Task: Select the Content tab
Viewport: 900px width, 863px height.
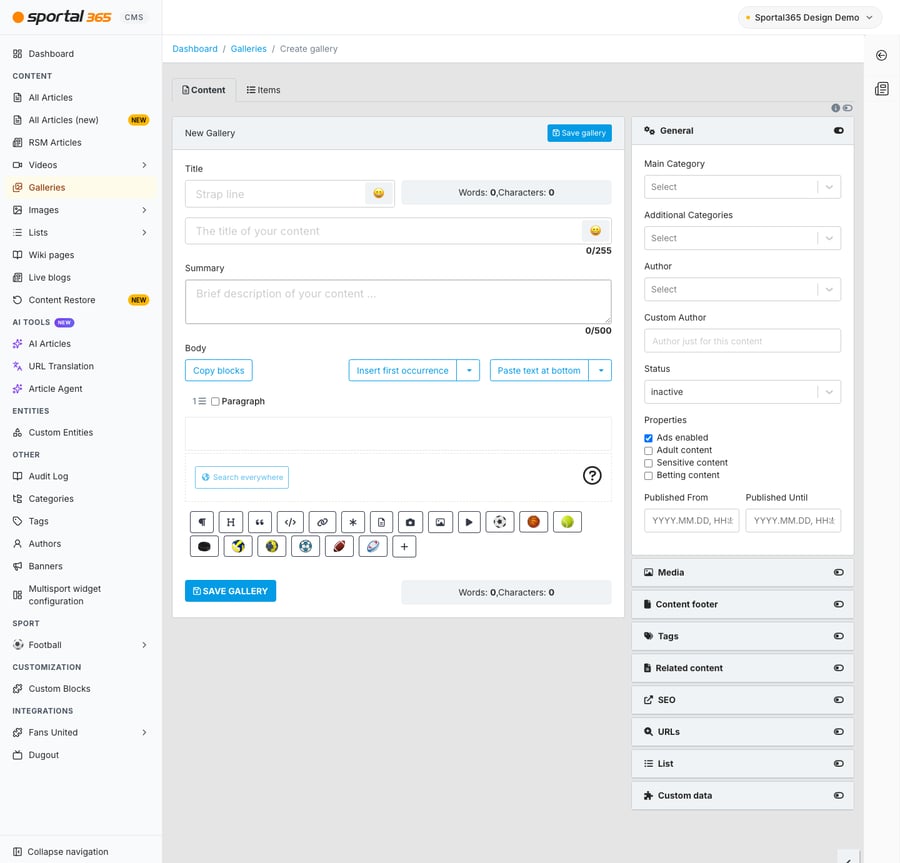Action: point(204,90)
